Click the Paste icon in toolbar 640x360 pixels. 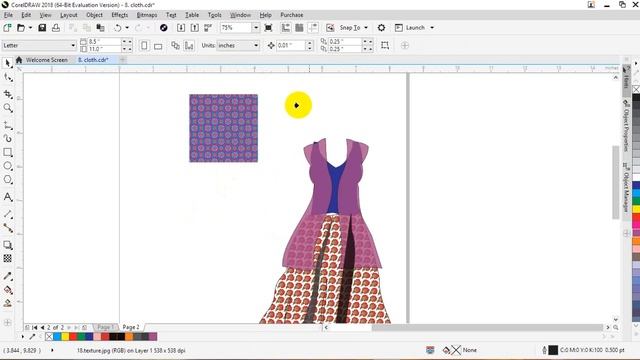[x=100, y=28]
